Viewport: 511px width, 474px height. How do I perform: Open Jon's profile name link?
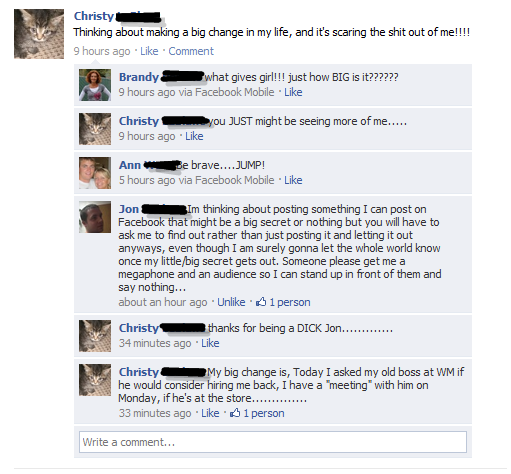[129, 209]
